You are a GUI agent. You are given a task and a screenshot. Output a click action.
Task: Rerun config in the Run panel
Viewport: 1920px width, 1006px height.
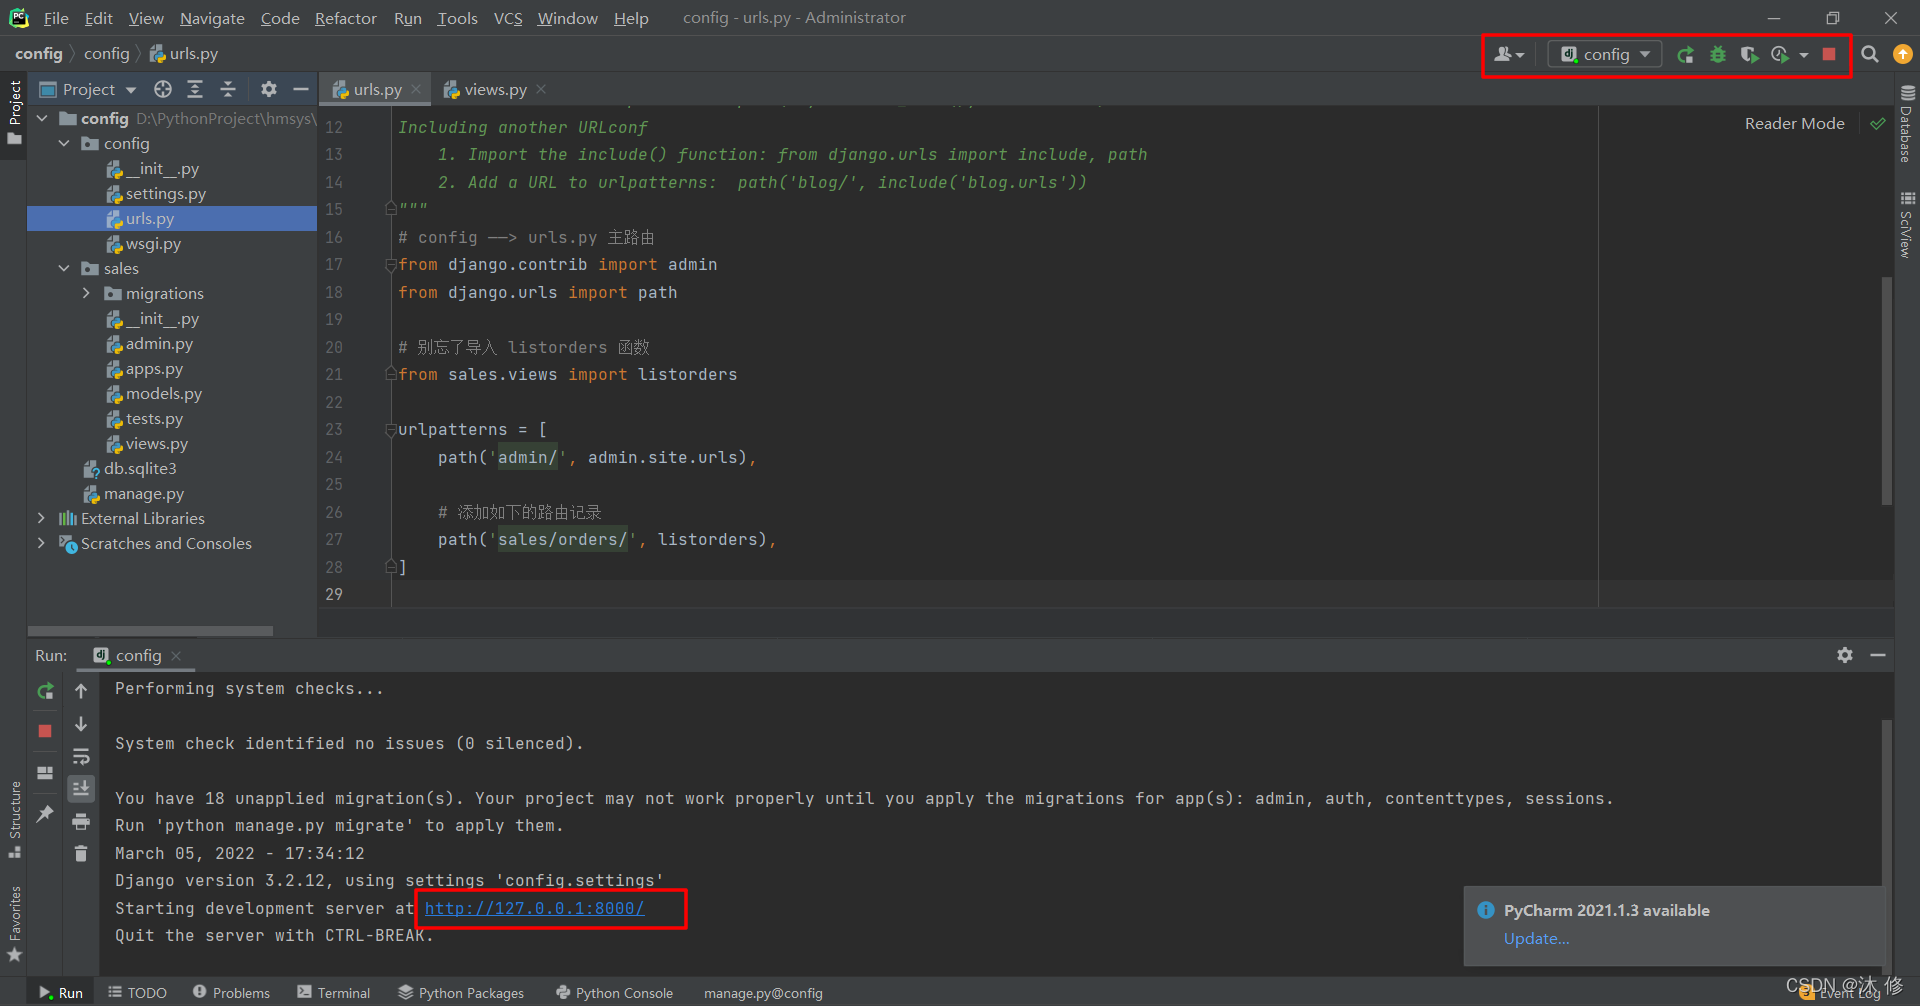(x=45, y=691)
